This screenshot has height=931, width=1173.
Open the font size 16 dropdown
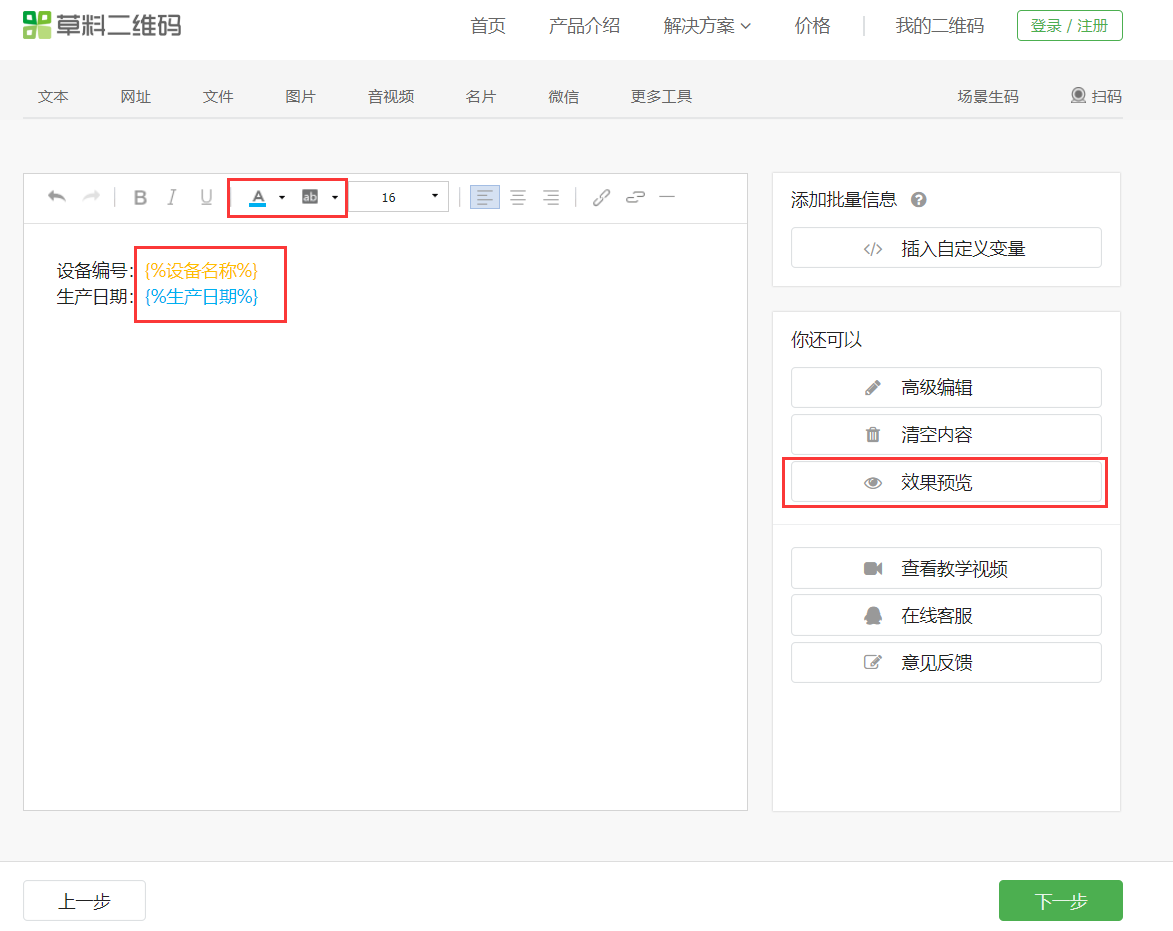click(400, 197)
